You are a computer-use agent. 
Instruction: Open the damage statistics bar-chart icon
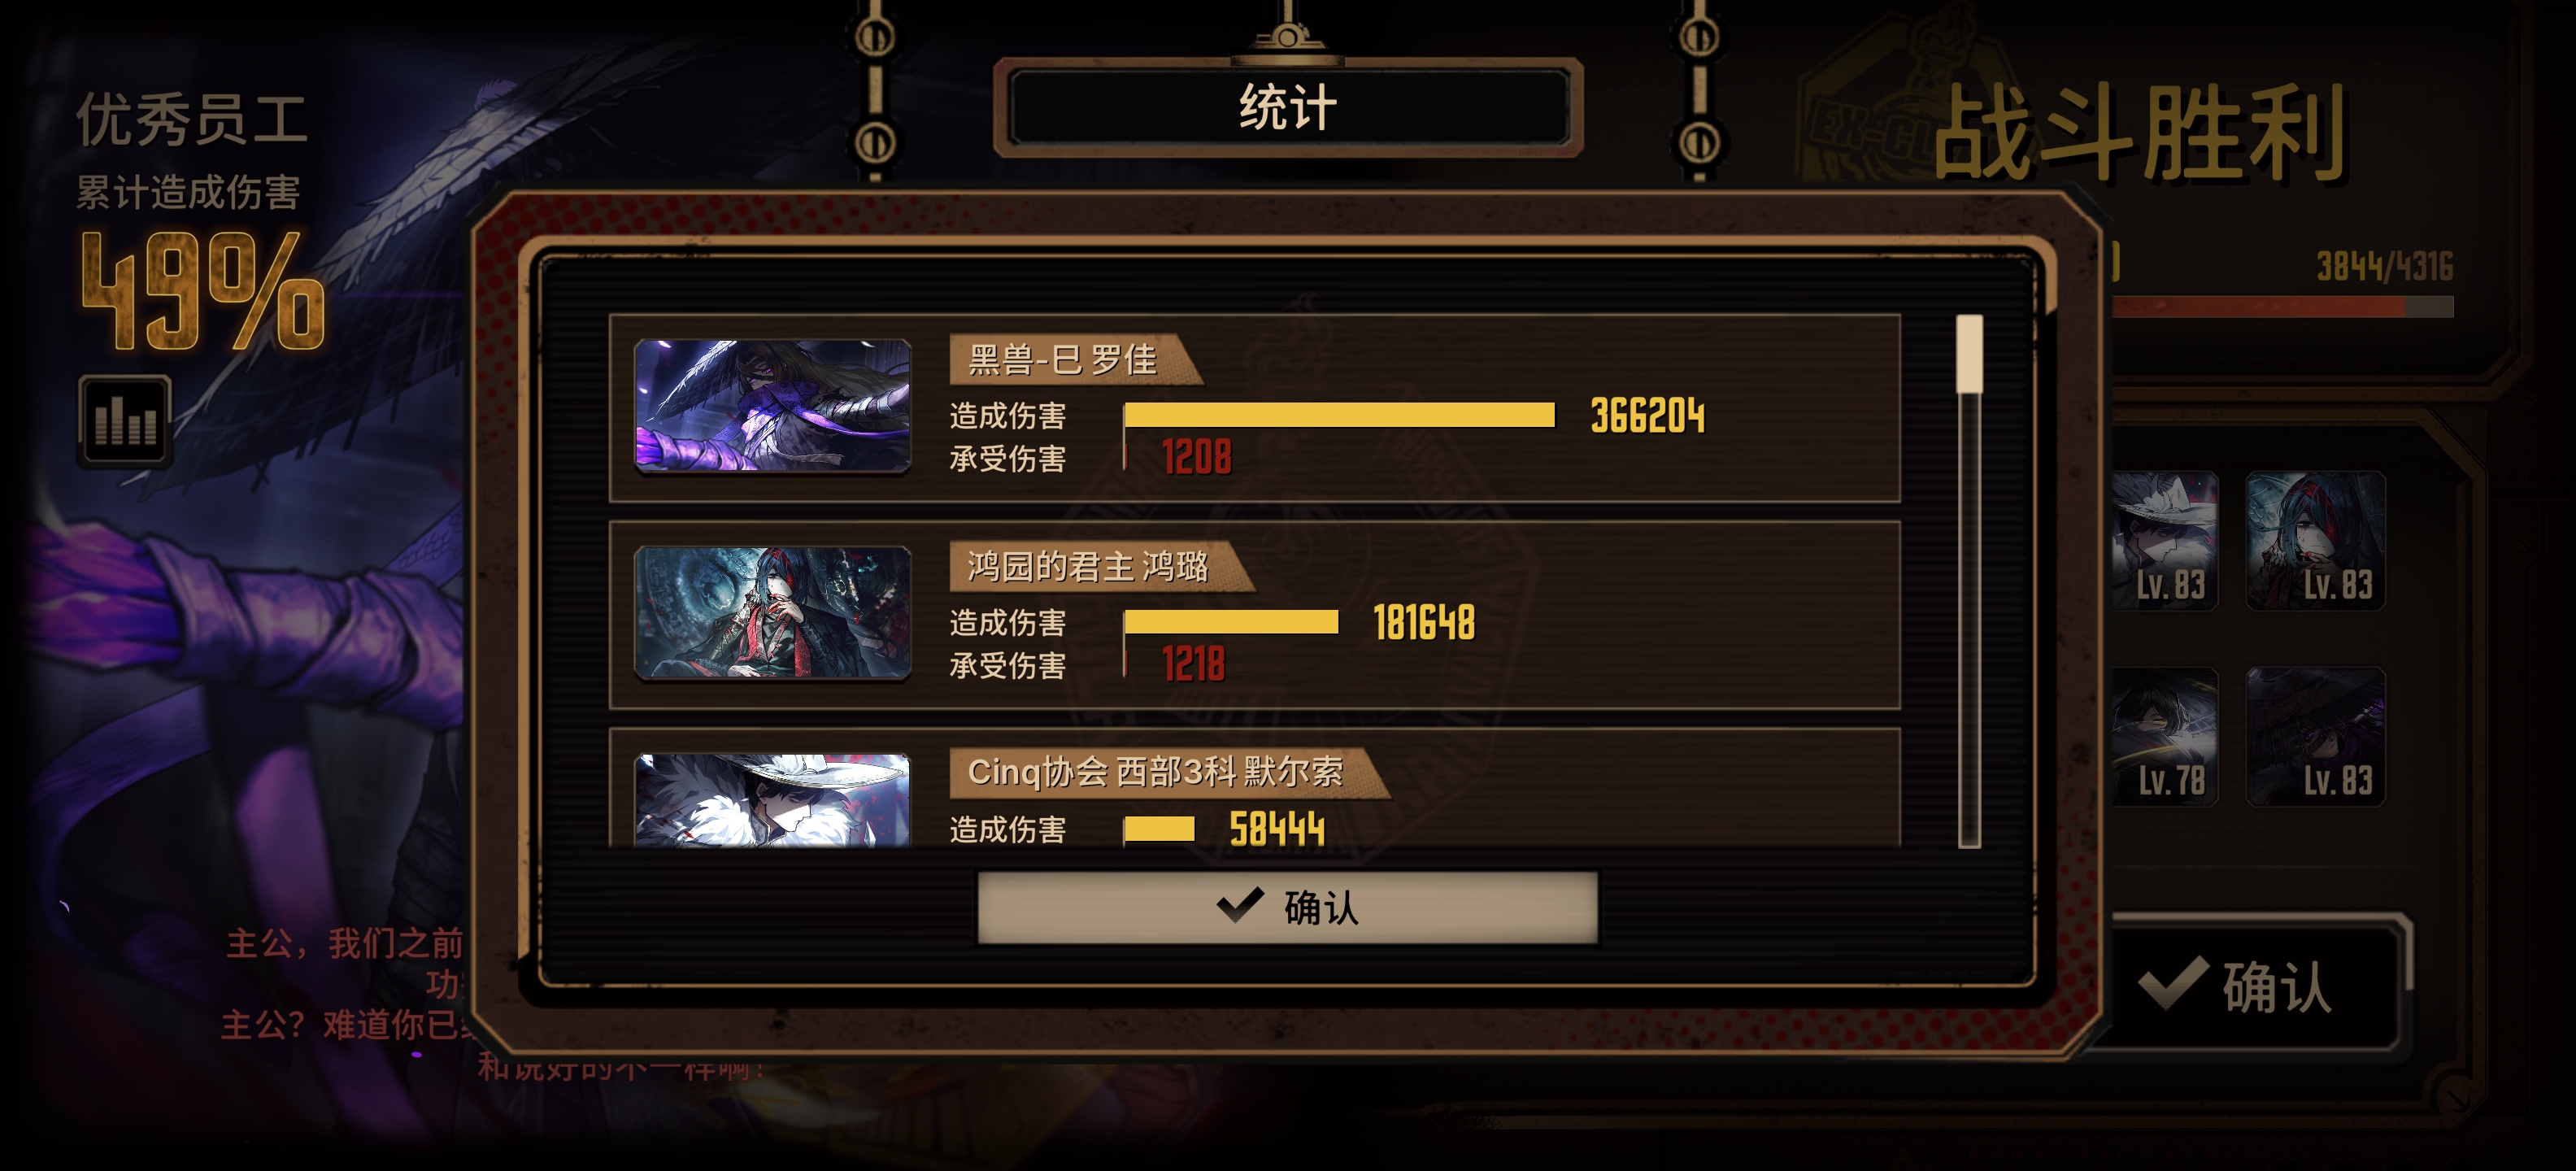point(125,421)
